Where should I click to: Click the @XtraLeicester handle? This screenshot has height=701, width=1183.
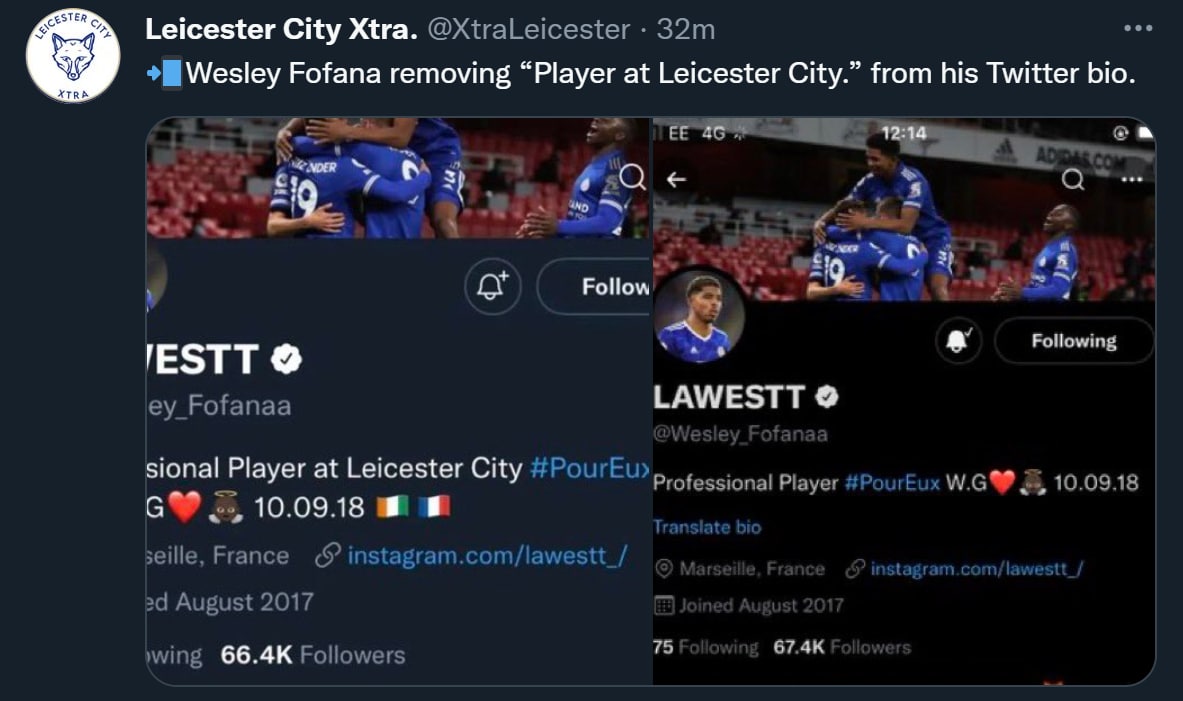pos(529,30)
